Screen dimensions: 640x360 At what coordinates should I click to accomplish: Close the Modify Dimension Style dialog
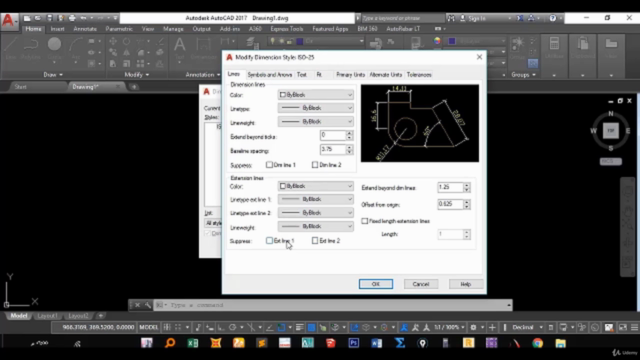[479, 57]
